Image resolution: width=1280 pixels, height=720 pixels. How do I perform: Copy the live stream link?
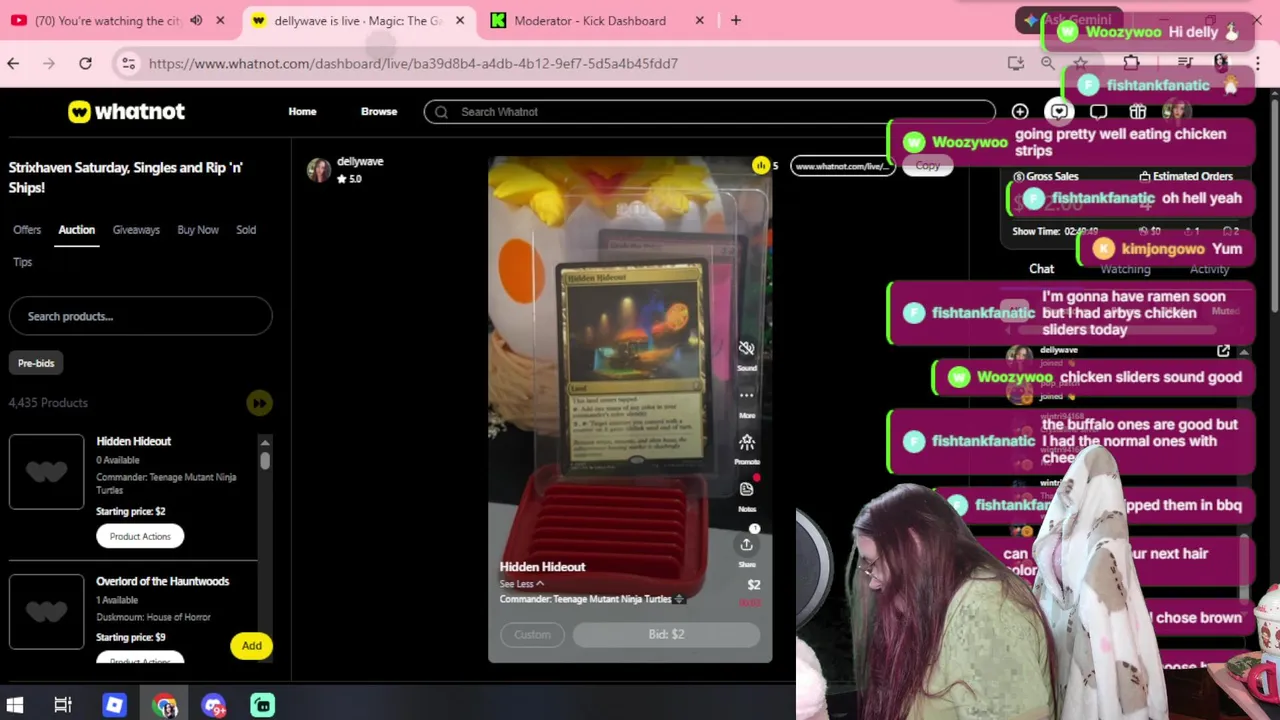(927, 166)
